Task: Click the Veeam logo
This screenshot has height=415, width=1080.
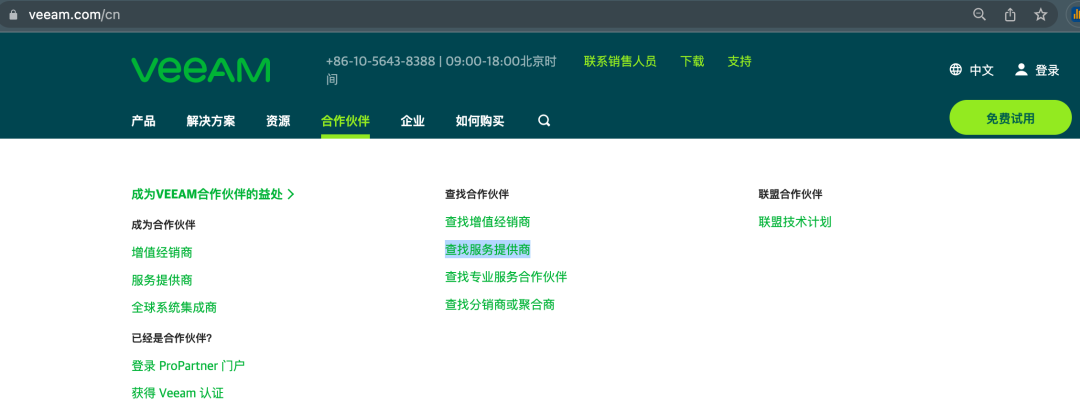Action: 200,70
